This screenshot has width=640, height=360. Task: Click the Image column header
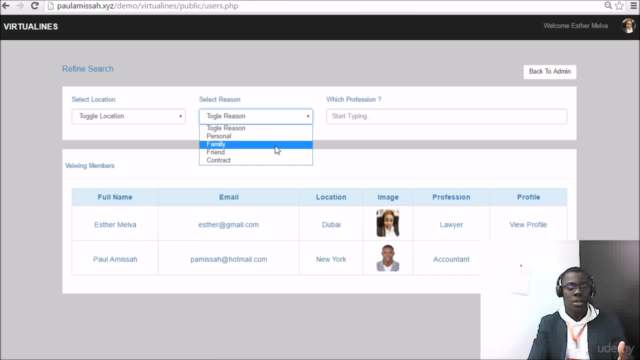pos(388,197)
